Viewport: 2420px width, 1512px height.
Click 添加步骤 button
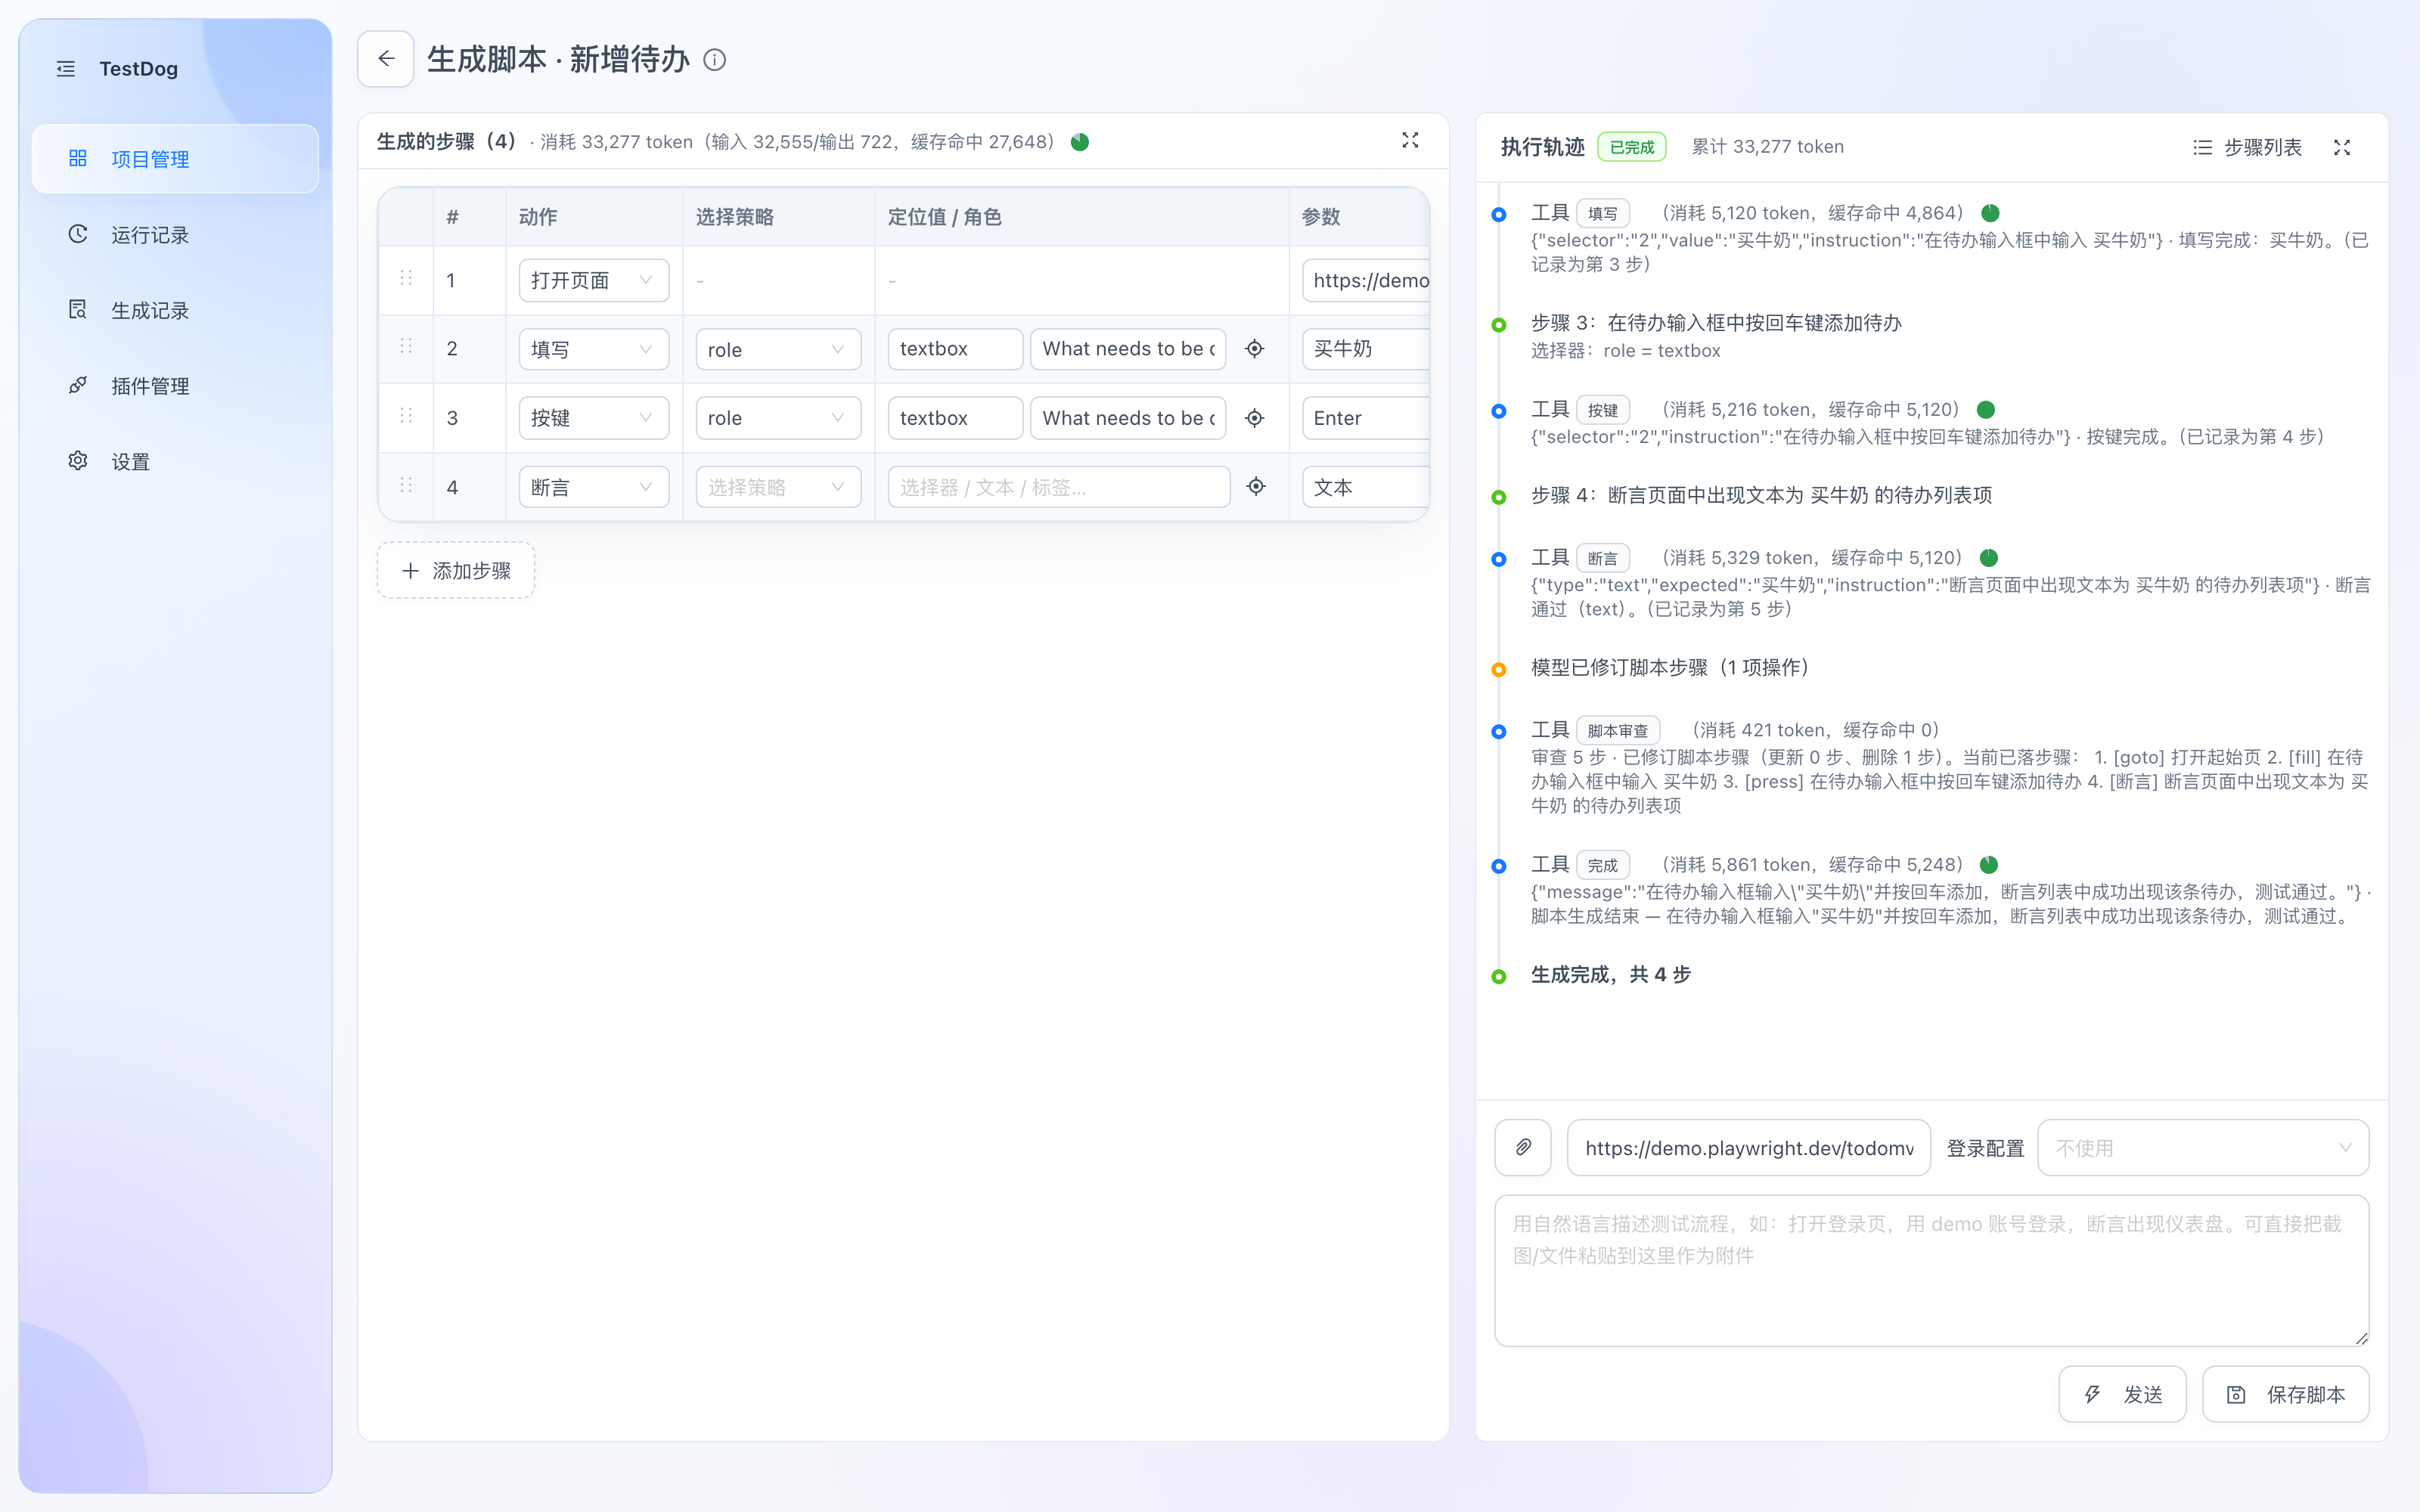(456, 571)
